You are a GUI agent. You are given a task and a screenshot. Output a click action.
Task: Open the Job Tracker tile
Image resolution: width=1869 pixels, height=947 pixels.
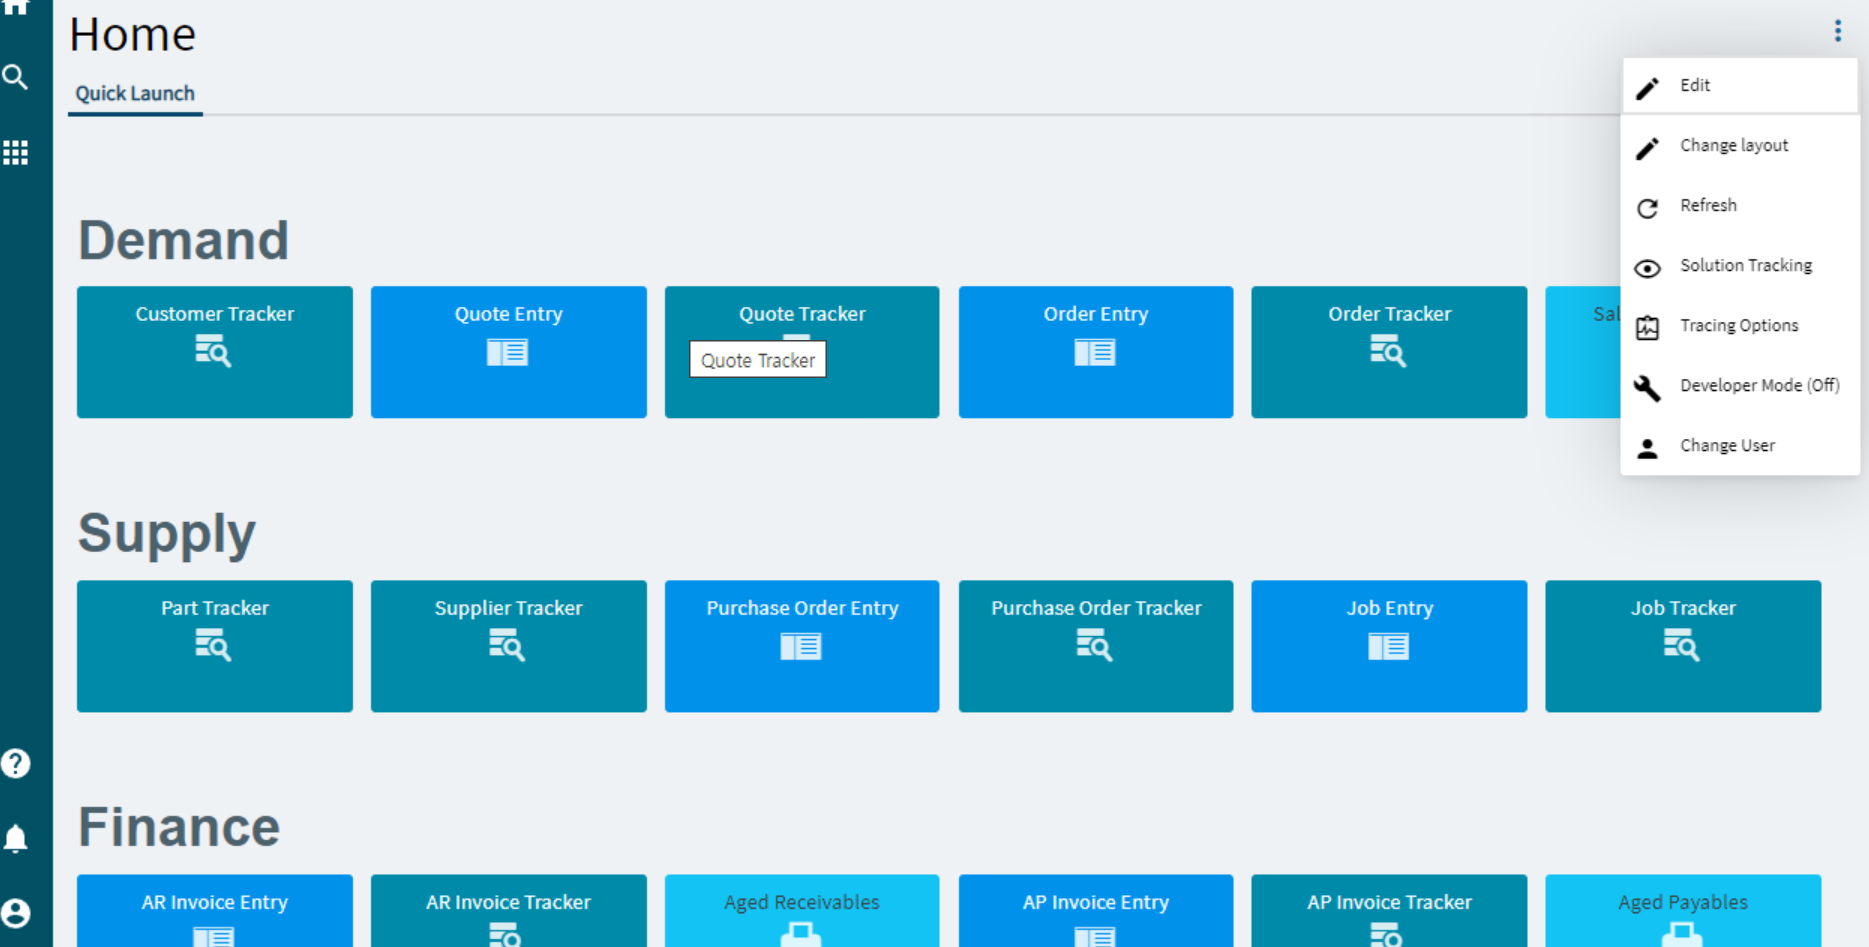1683,646
